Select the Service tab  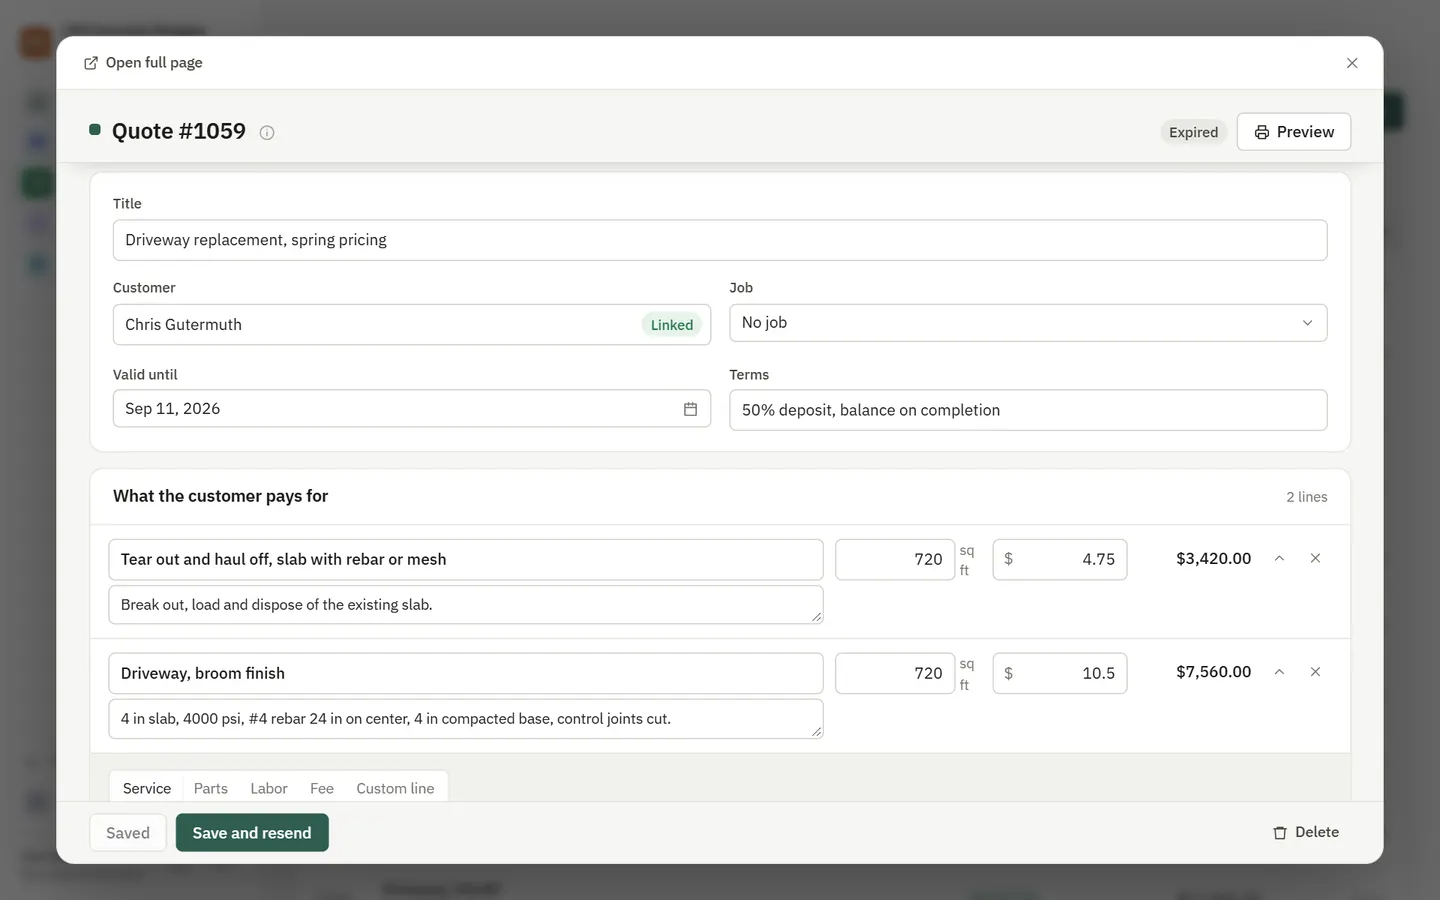tap(147, 788)
